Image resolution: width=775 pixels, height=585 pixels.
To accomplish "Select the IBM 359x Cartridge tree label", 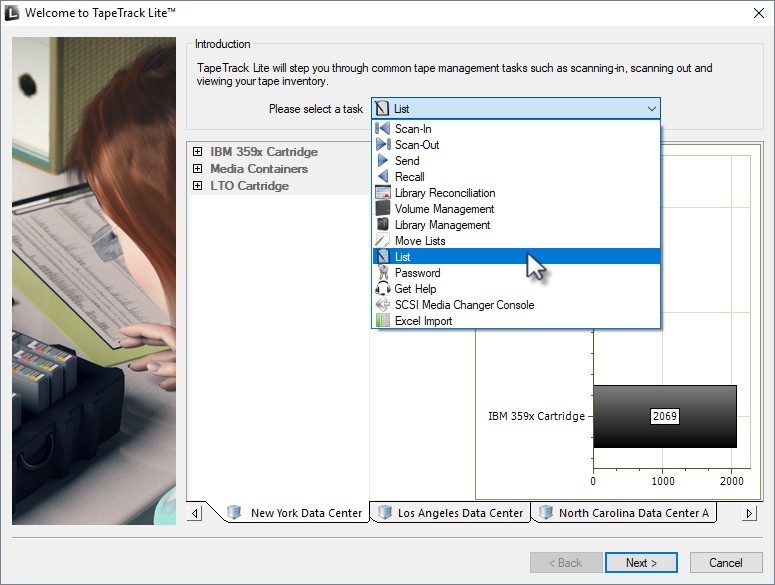I will (x=264, y=152).
